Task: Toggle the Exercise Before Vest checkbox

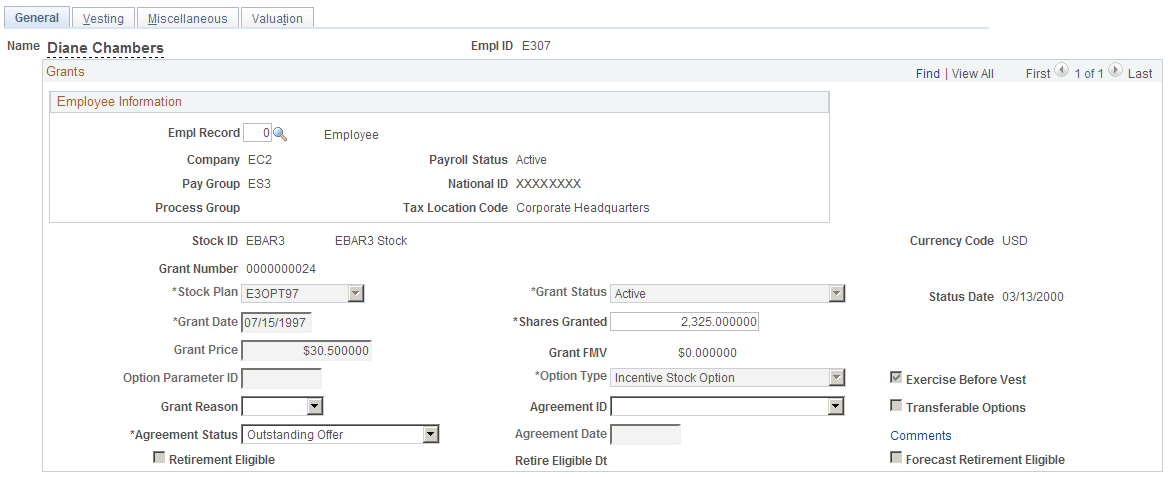Action: click(x=896, y=378)
